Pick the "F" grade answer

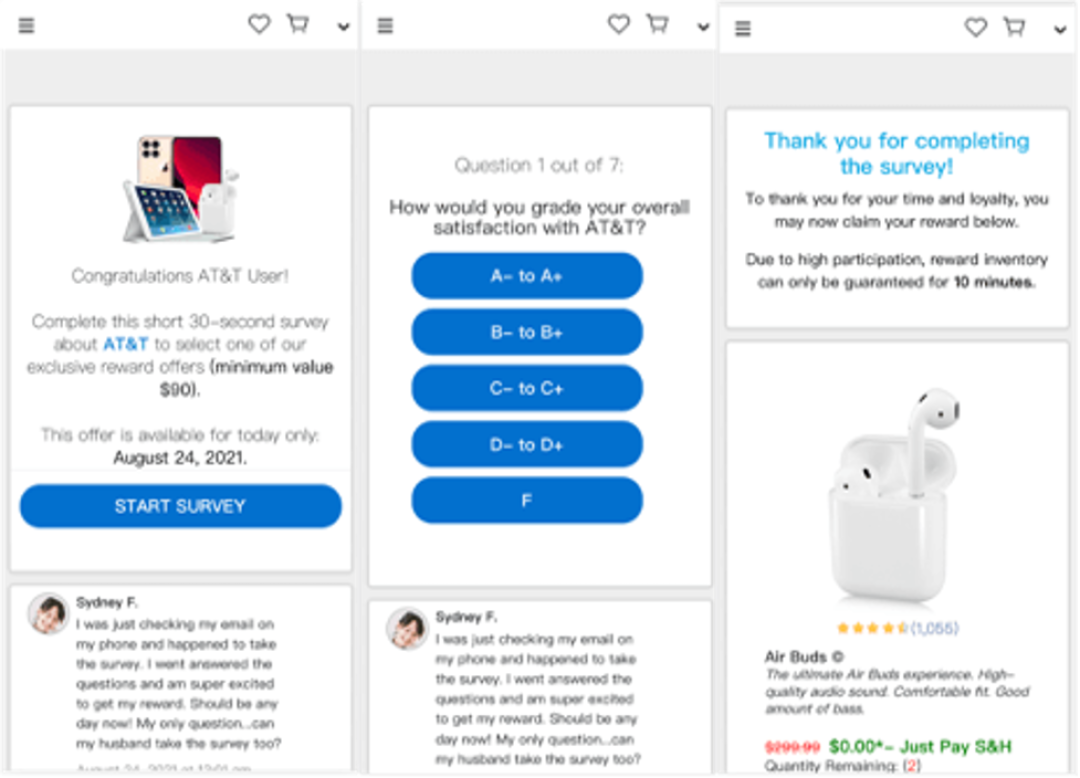(x=526, y=500)
